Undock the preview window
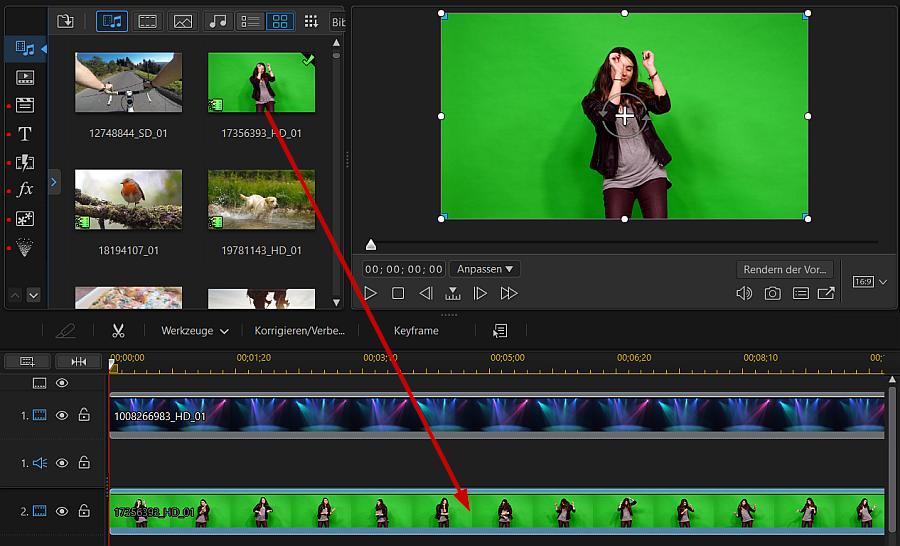This screenshot has height=546, width=900. click(x=826, y=293)
